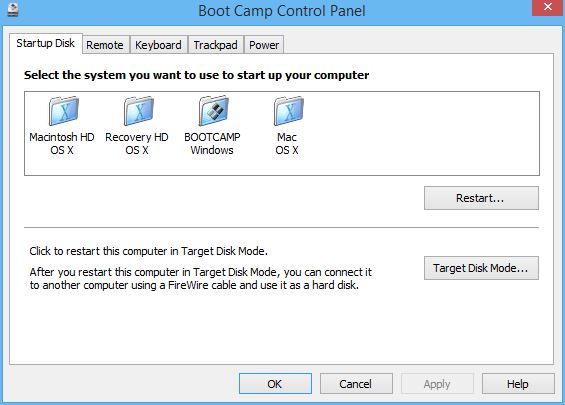Image resolution: width=565 pixels, height=405 pixels.
Task: Confirm with the OK button
Action: click(275, 384)
